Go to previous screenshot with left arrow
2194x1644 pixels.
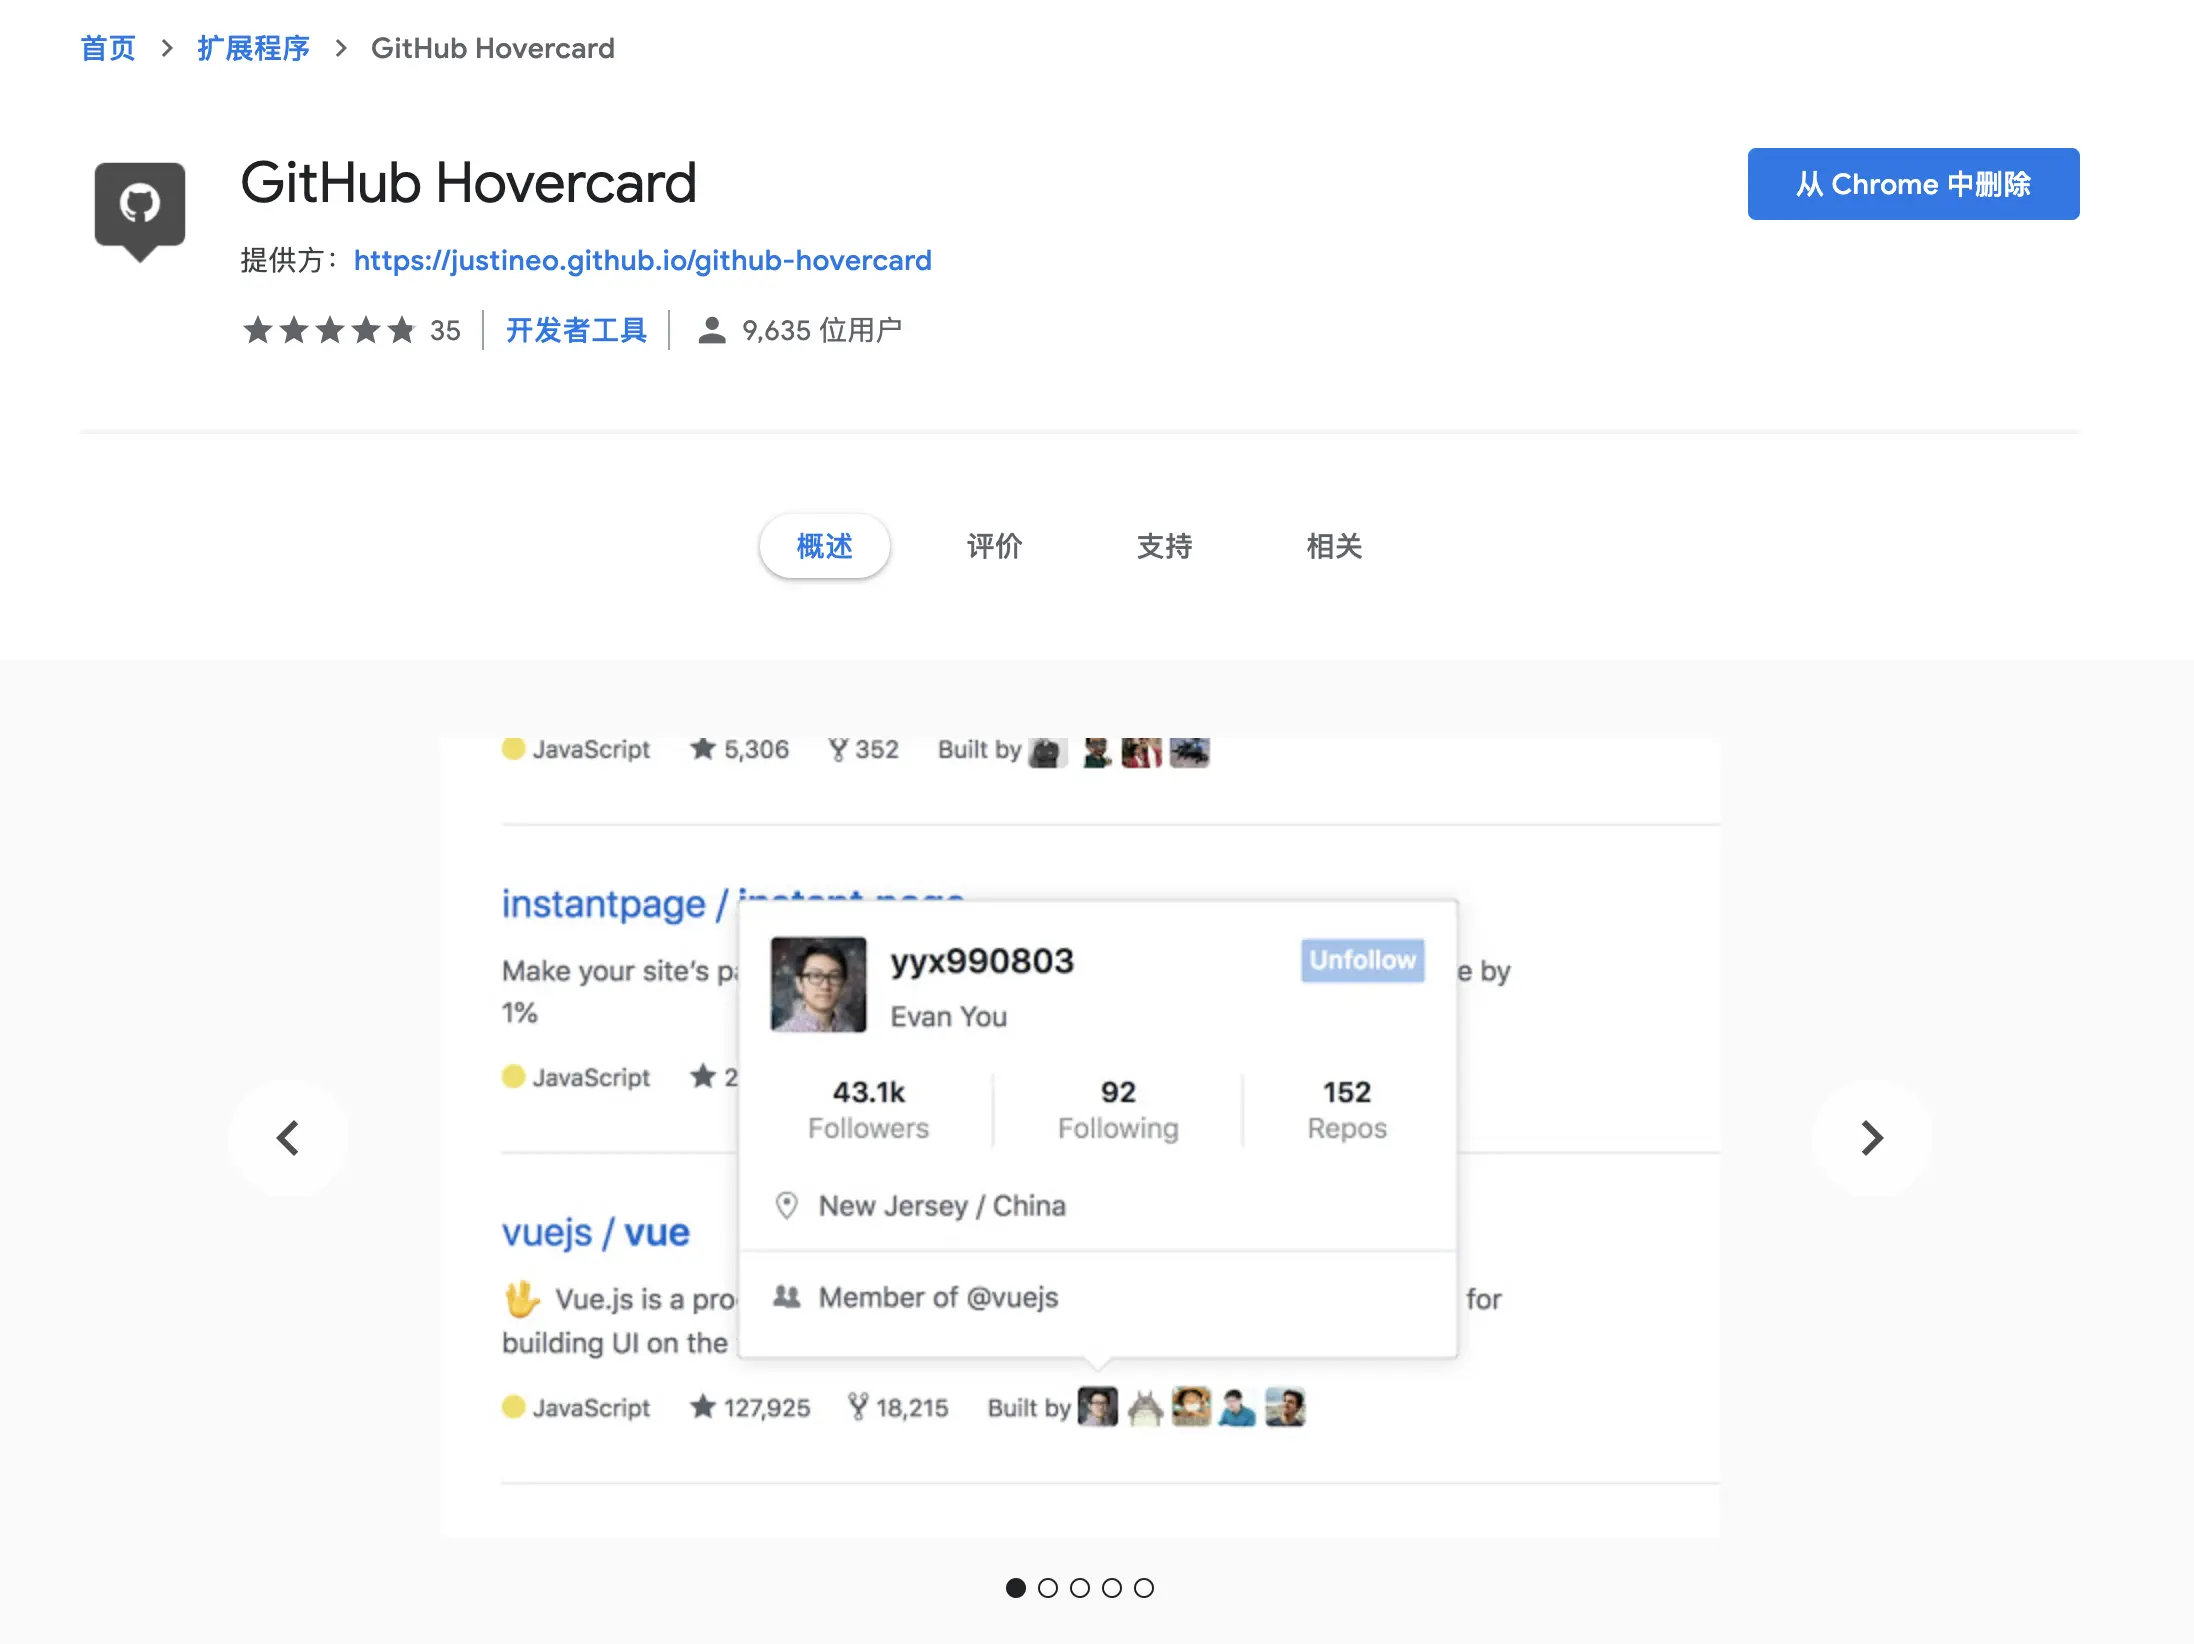[x=288, y=1138]
